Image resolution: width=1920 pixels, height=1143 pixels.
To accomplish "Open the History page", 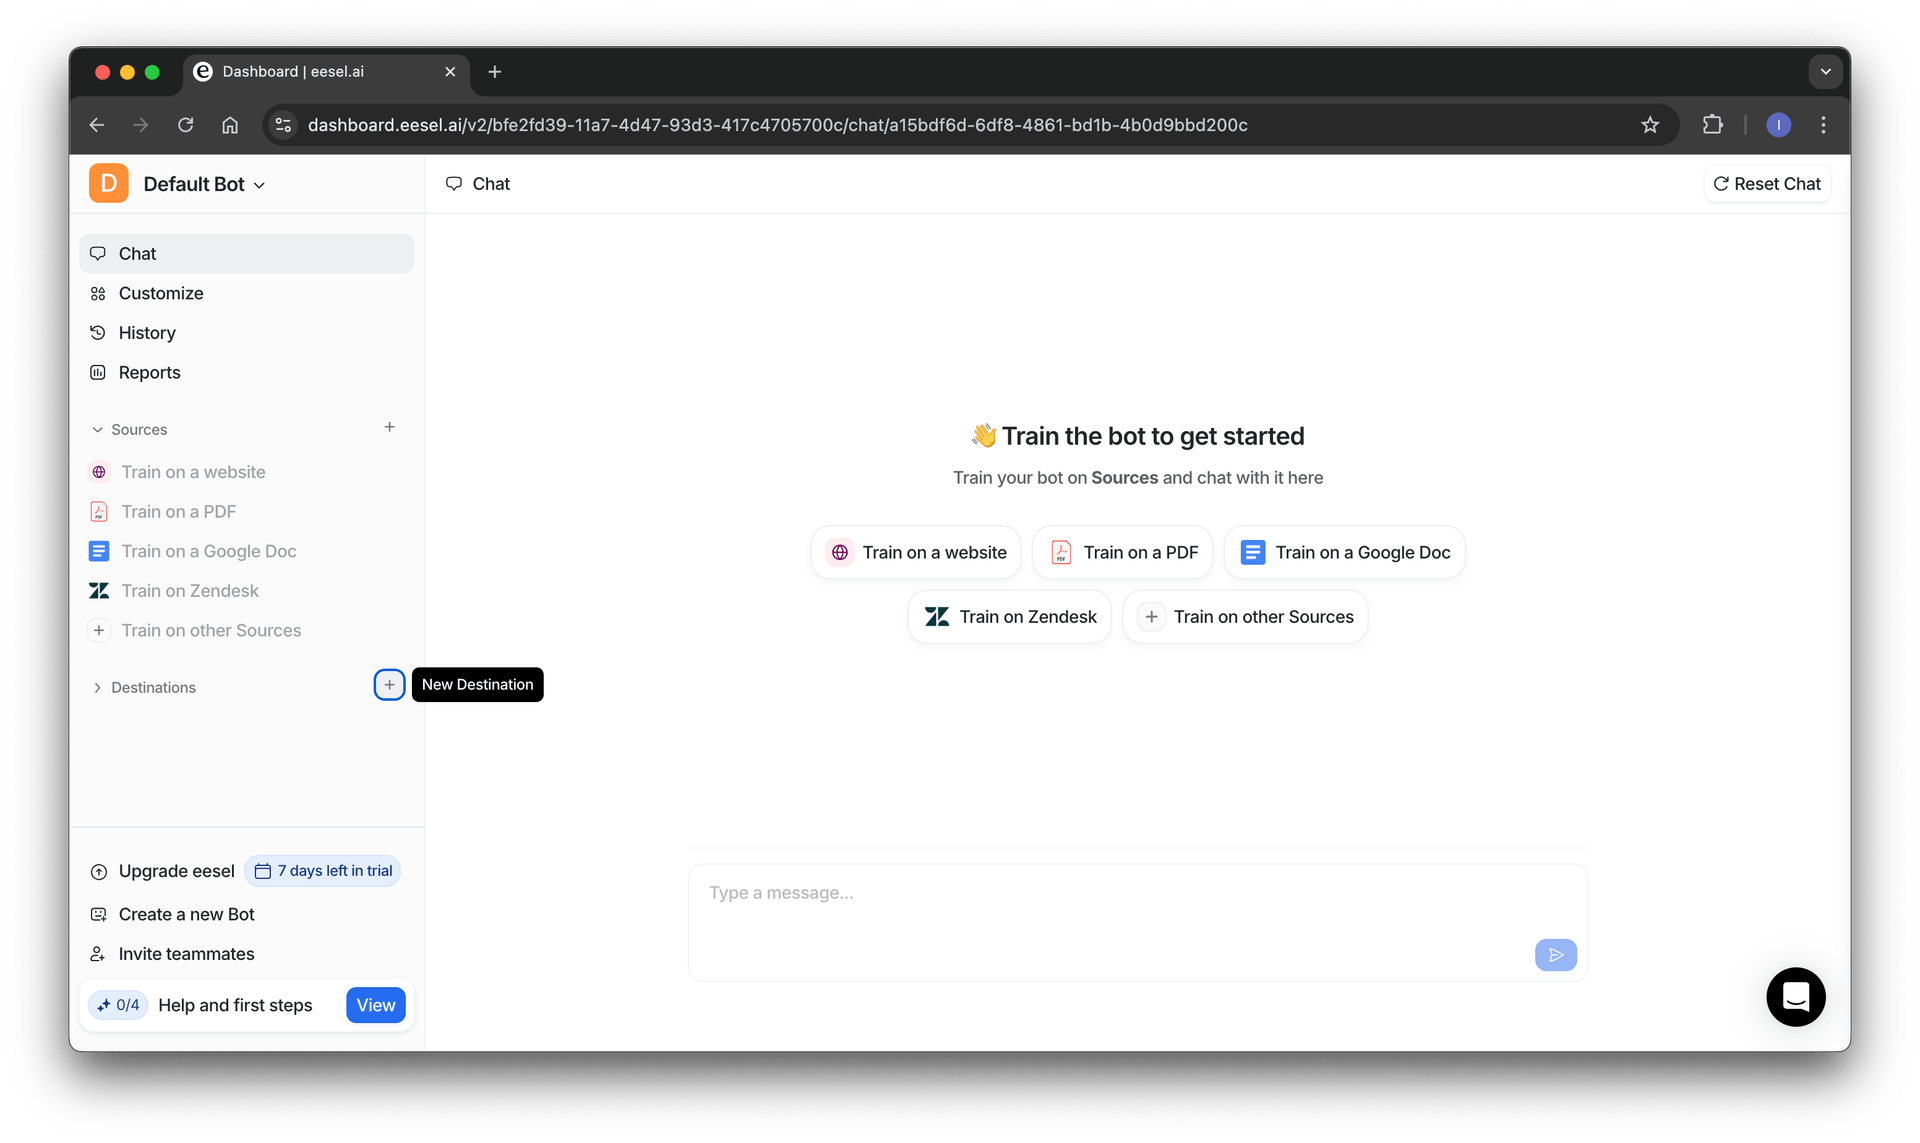I will 246,333.
